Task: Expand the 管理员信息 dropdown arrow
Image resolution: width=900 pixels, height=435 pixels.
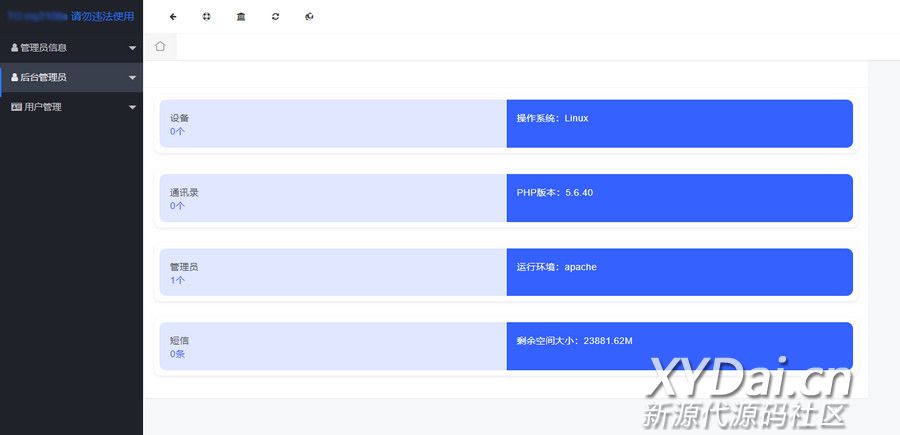Action: (132, 48)
